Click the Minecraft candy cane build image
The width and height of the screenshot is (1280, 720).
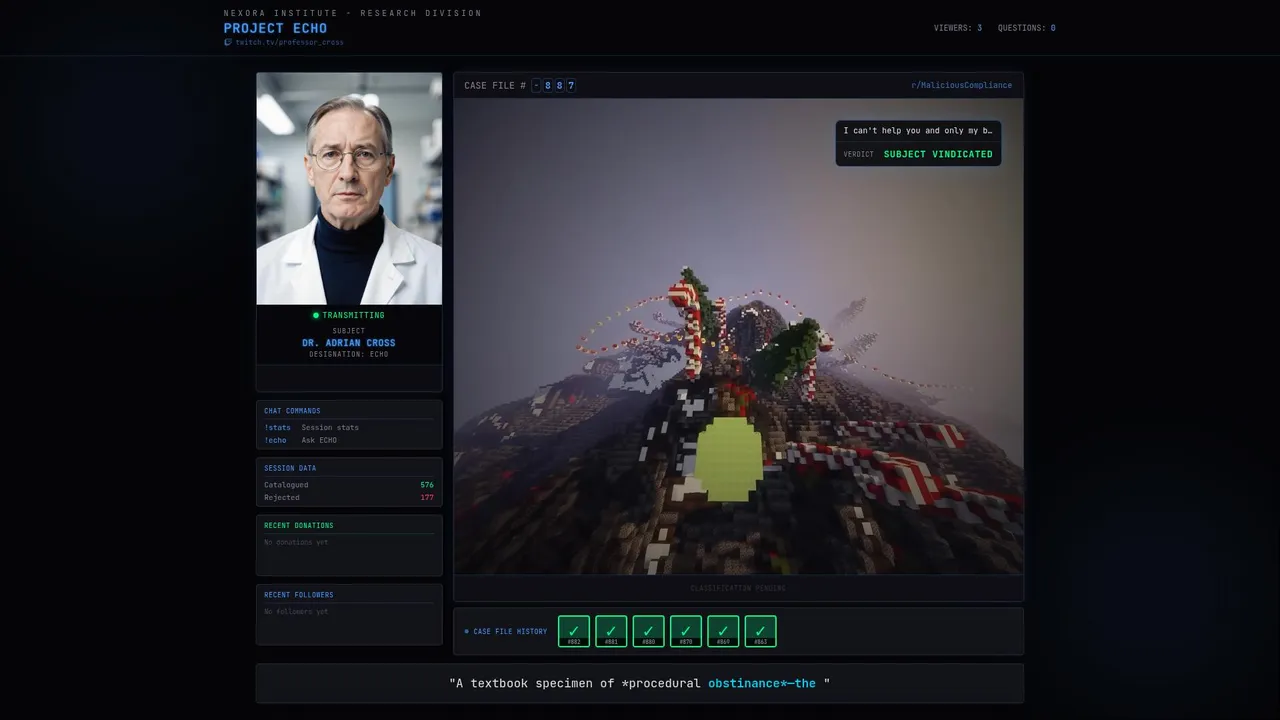click(739, 336)
